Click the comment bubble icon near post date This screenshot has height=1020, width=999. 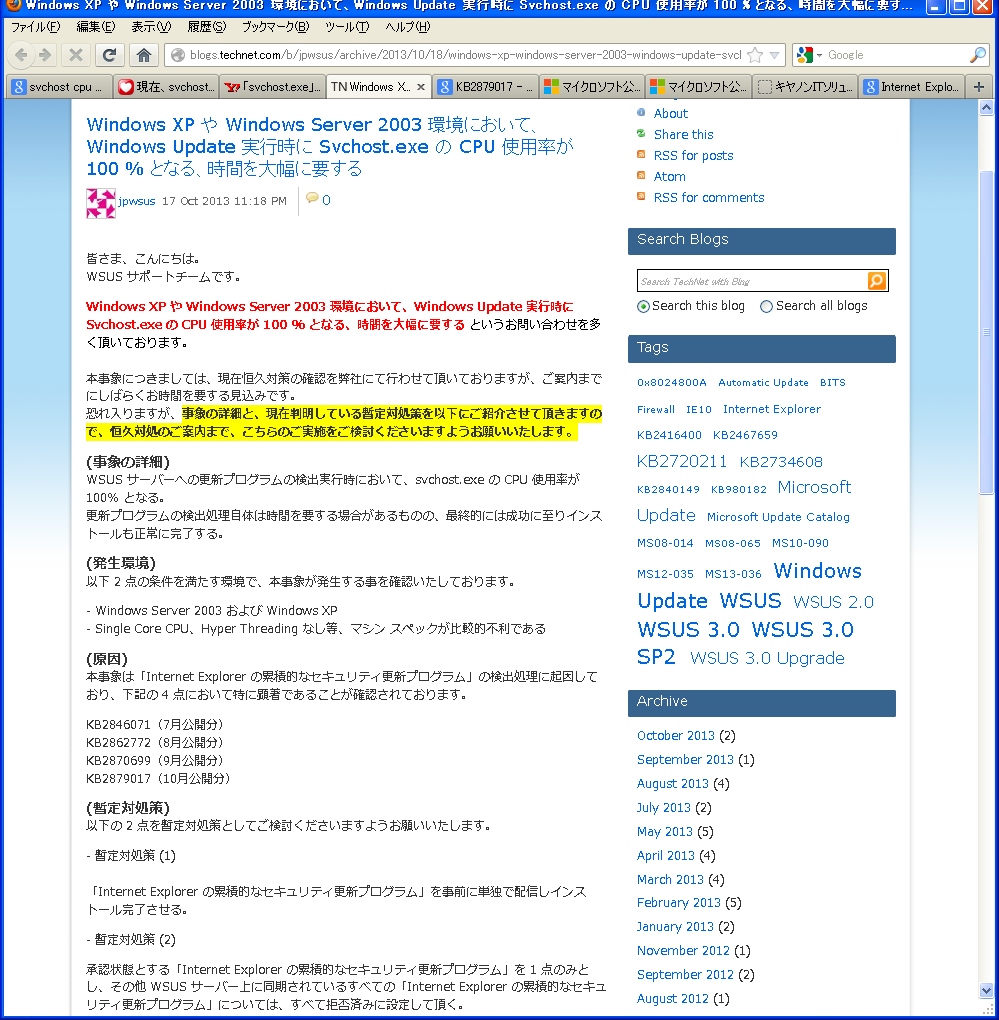point(312,199)
